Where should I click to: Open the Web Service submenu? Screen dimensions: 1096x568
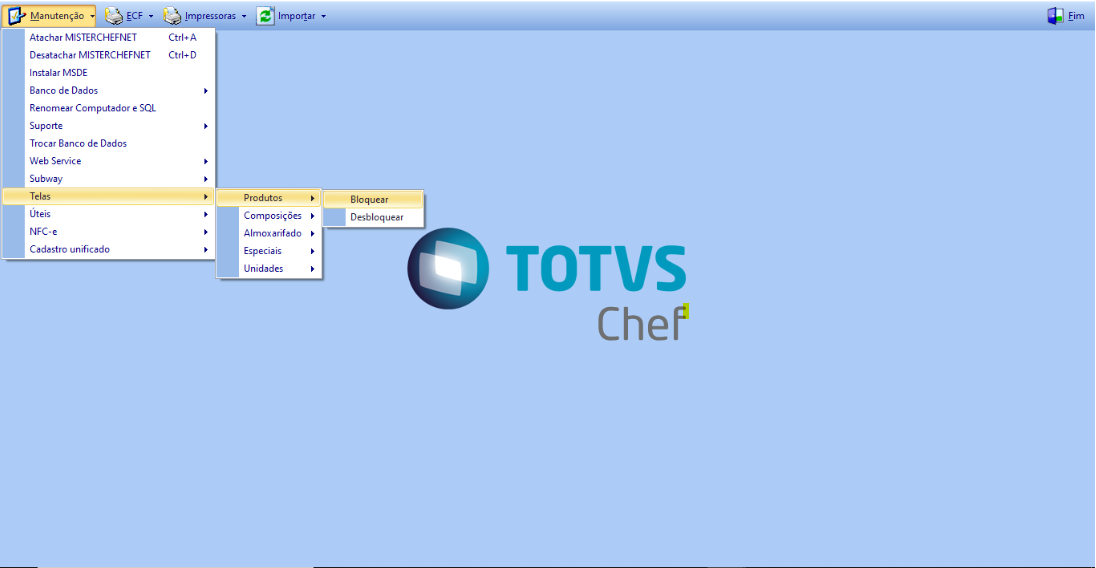(109, 161)
